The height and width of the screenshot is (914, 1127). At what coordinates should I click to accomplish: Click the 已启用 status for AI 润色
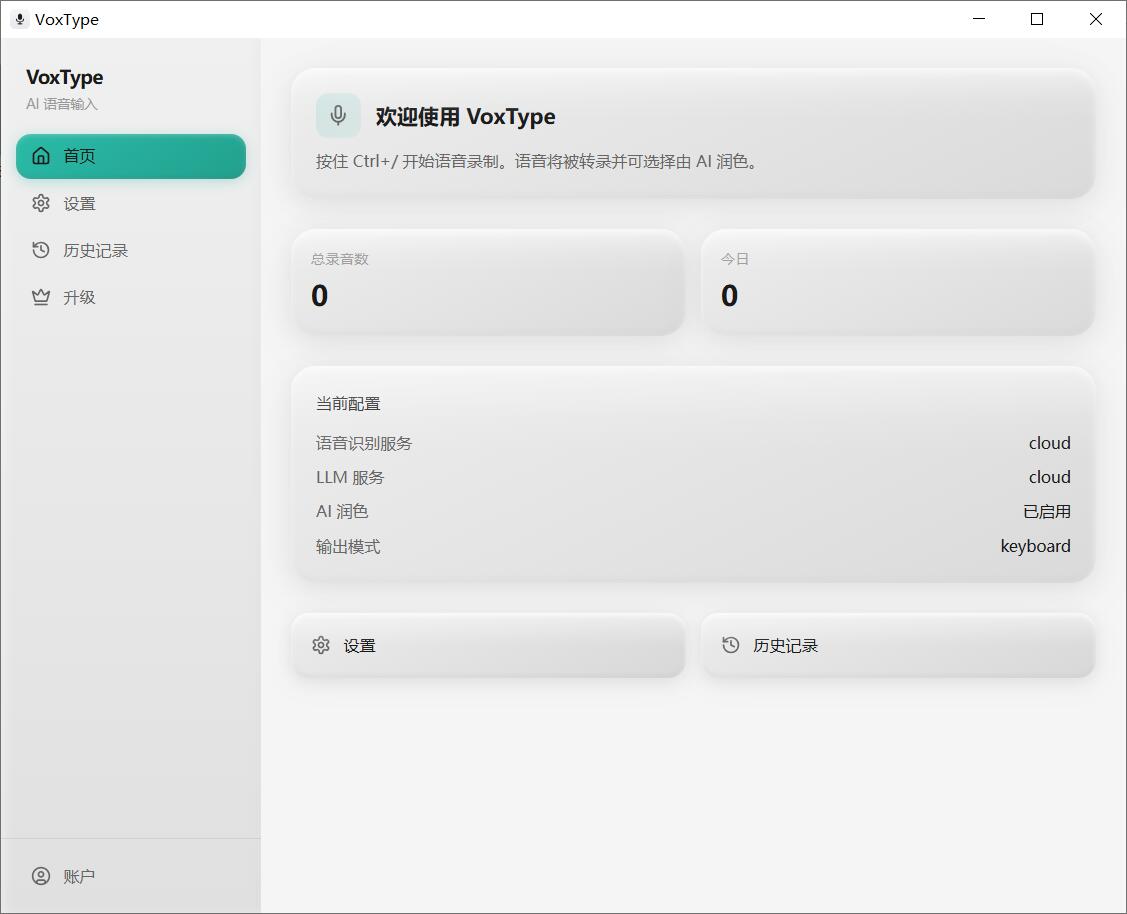point(1047,512)
